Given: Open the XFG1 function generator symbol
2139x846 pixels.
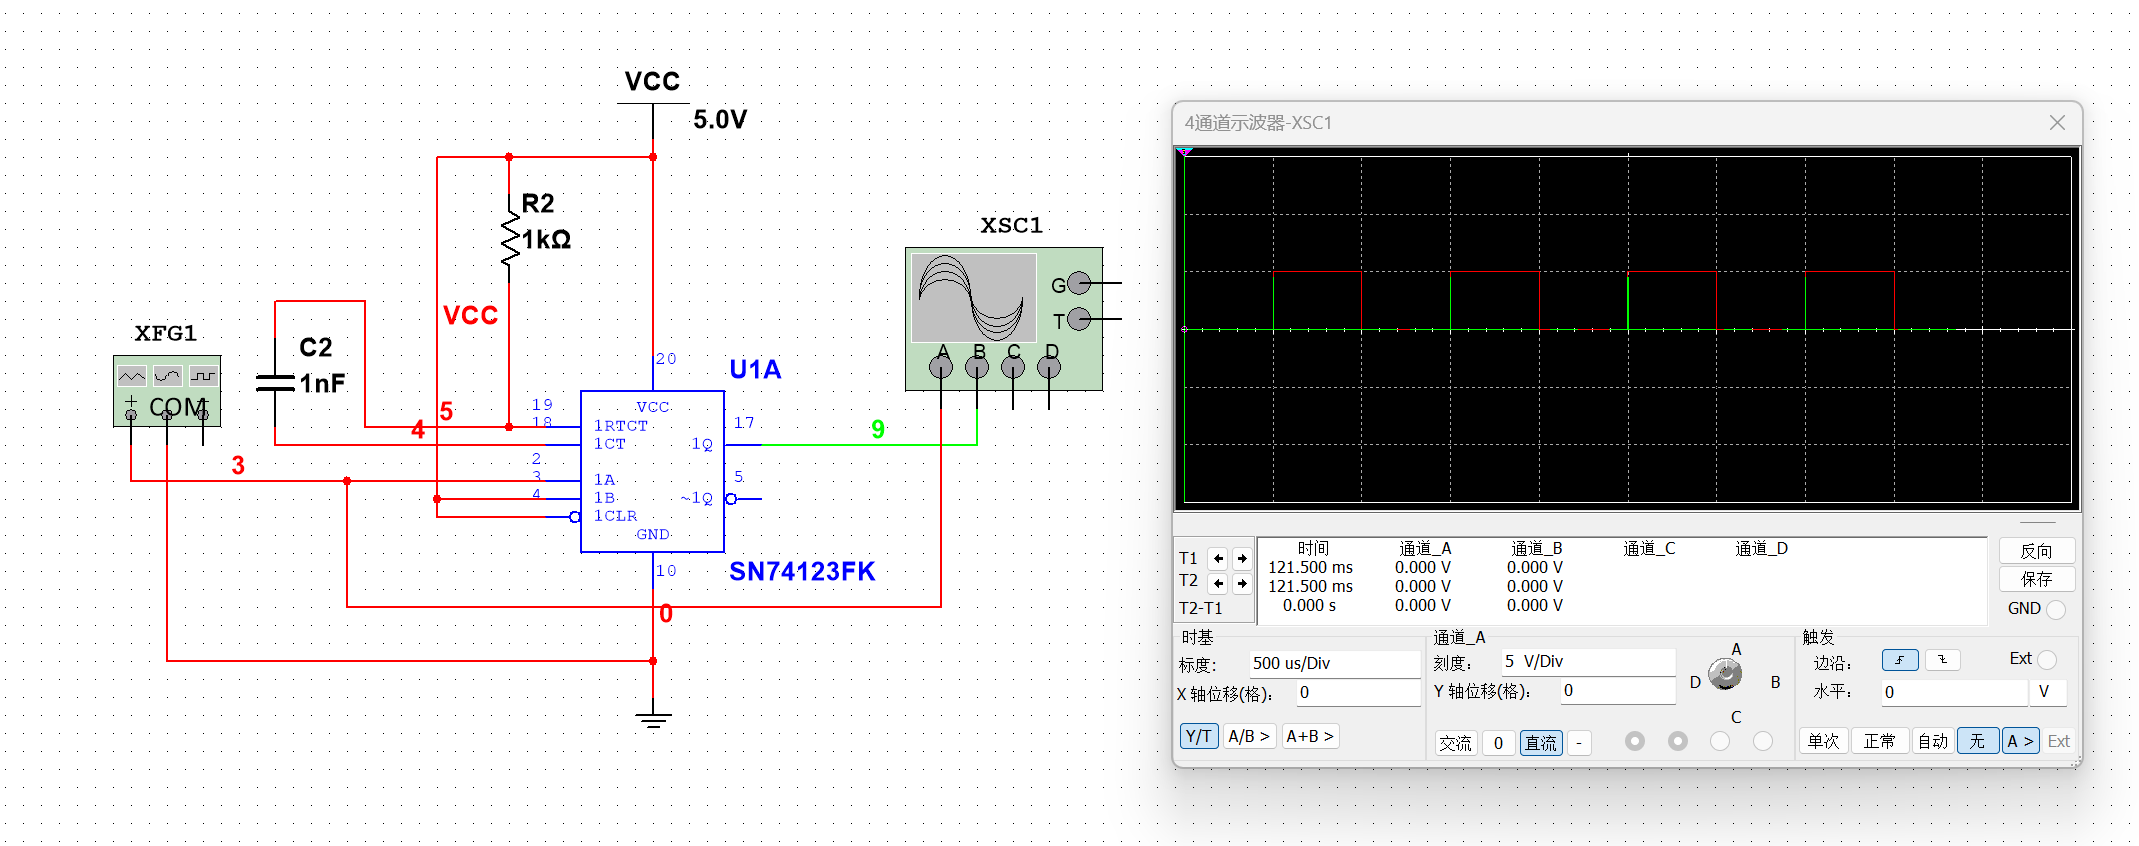Looking at the screenshot, I should click(167, 391).
